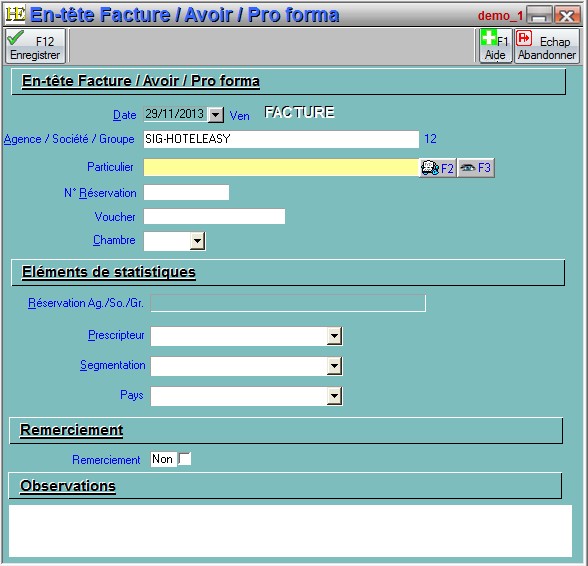Open customer search with F2 button

click(x=437, y=168)
